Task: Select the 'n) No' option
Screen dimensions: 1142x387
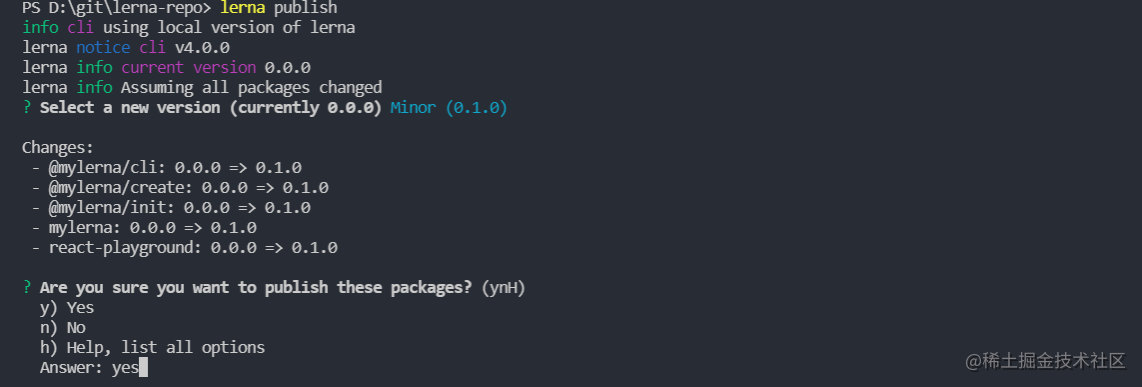Action: (63, 327)
